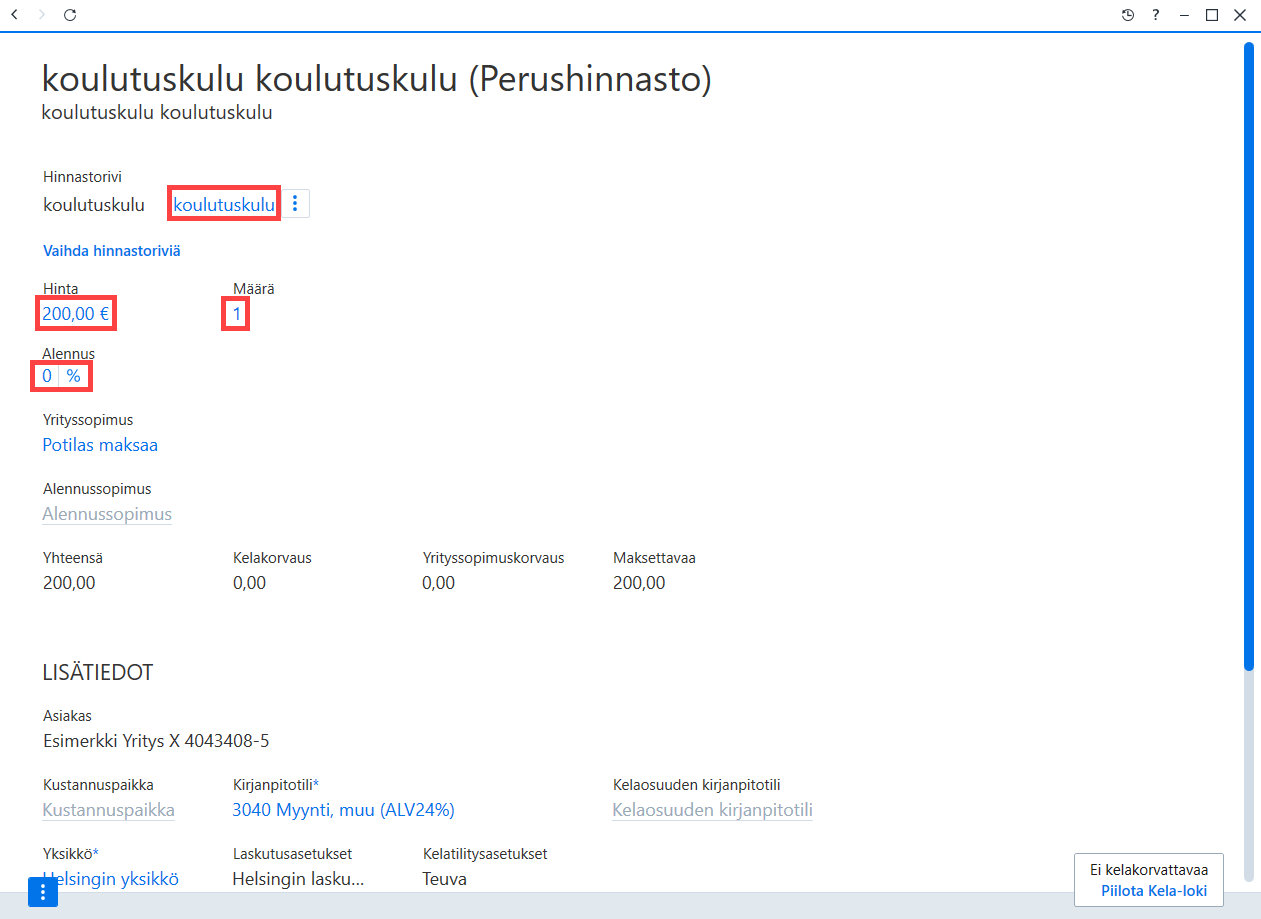
Task: Go forward with the right arrow
Action: tap(41, 15)
